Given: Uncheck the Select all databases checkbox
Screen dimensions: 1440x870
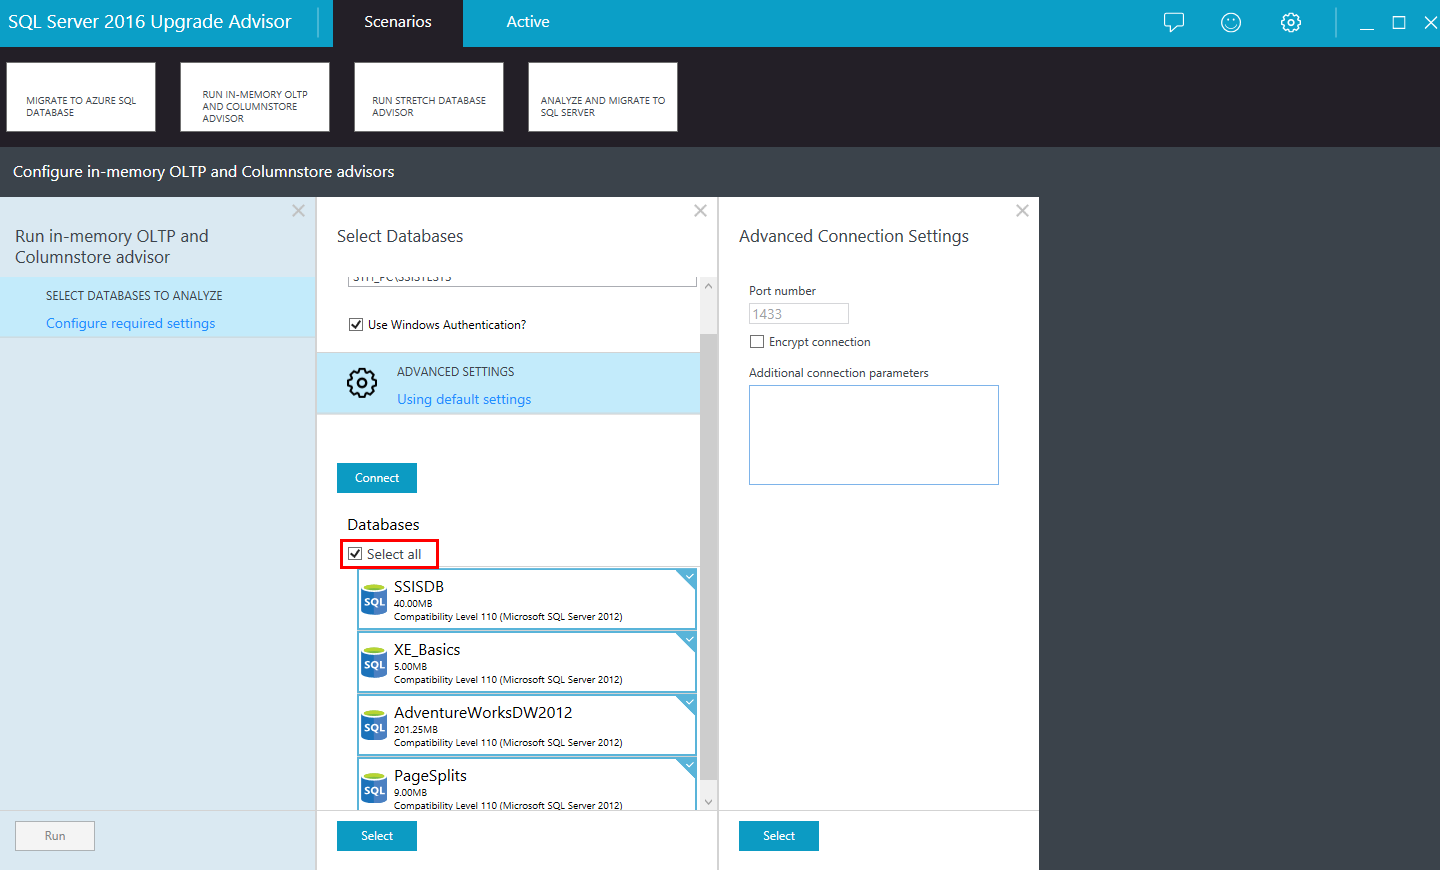Looking at the screenshot, I should (355, 554).
